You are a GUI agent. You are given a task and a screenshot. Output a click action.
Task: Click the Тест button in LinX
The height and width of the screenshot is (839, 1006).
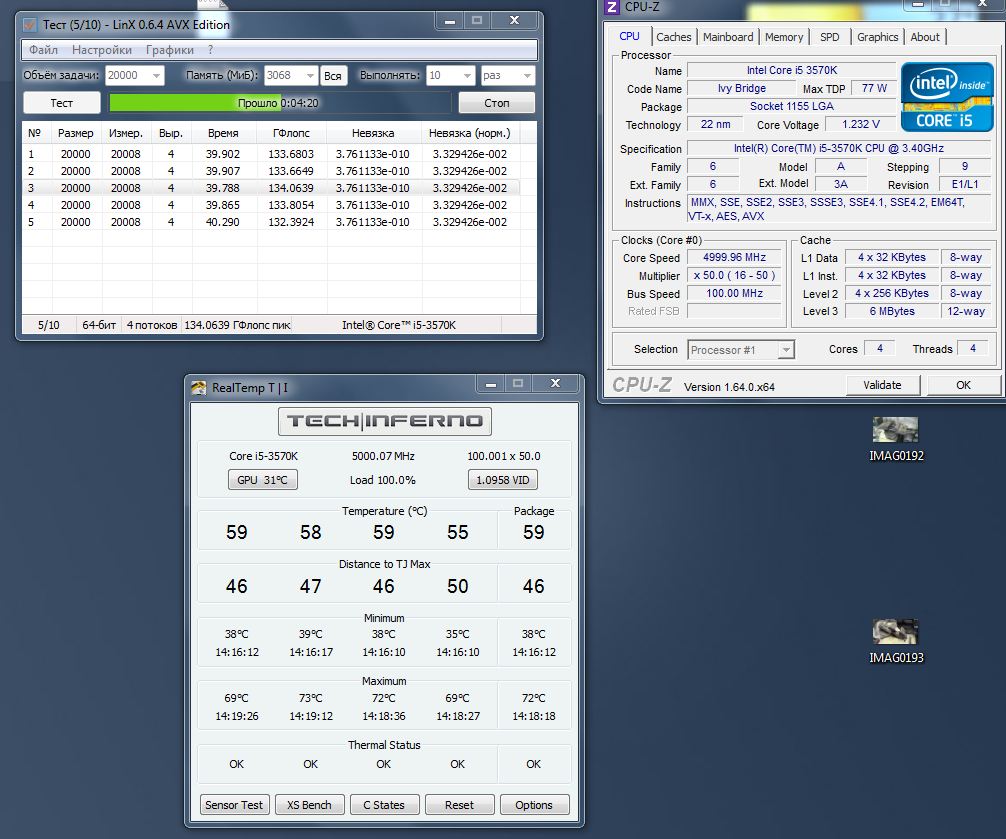62,103
